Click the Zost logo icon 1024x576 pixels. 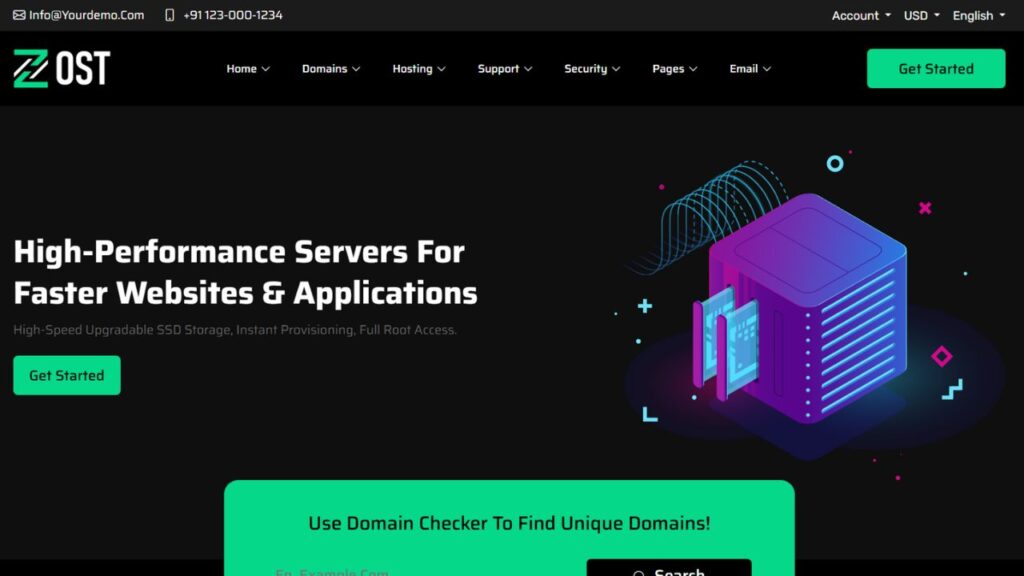[30, 69]
